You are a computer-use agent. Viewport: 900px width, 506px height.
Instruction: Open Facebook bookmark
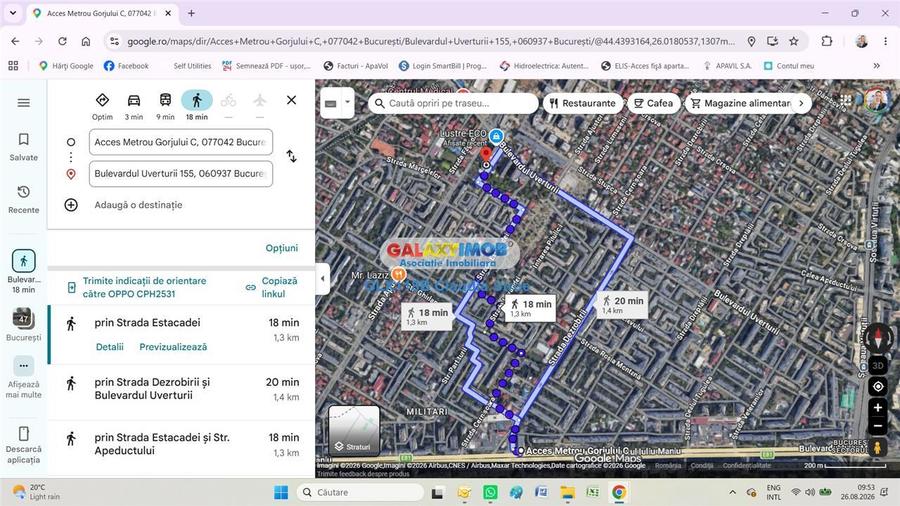(126, 66)
